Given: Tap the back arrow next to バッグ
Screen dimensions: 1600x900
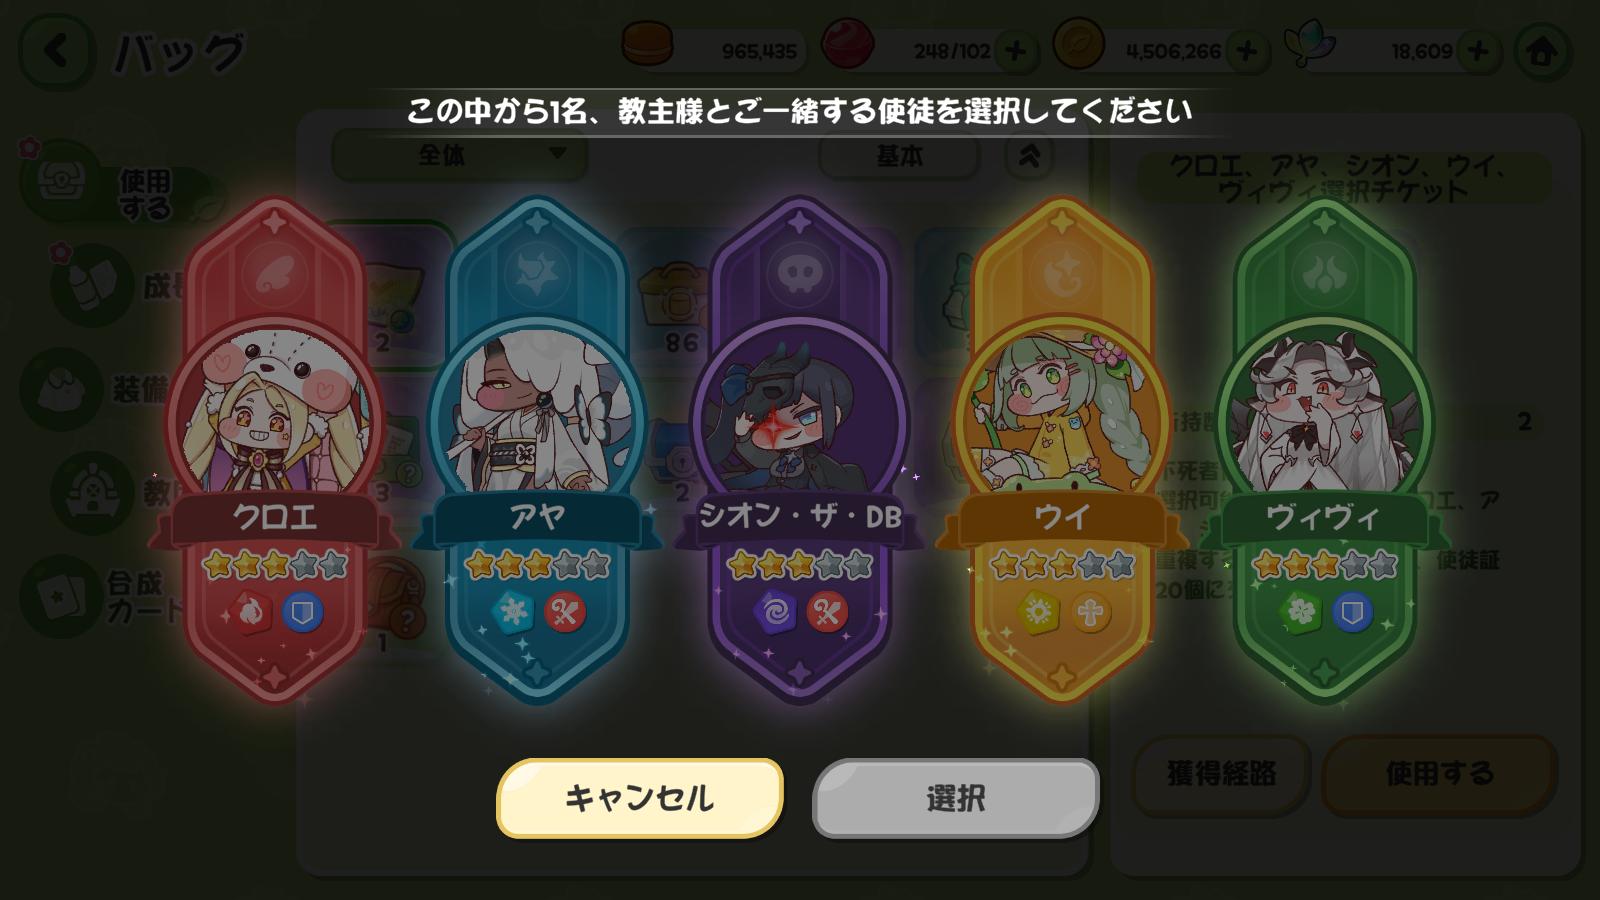Looking at the screenshot, I should pos(56,51).
